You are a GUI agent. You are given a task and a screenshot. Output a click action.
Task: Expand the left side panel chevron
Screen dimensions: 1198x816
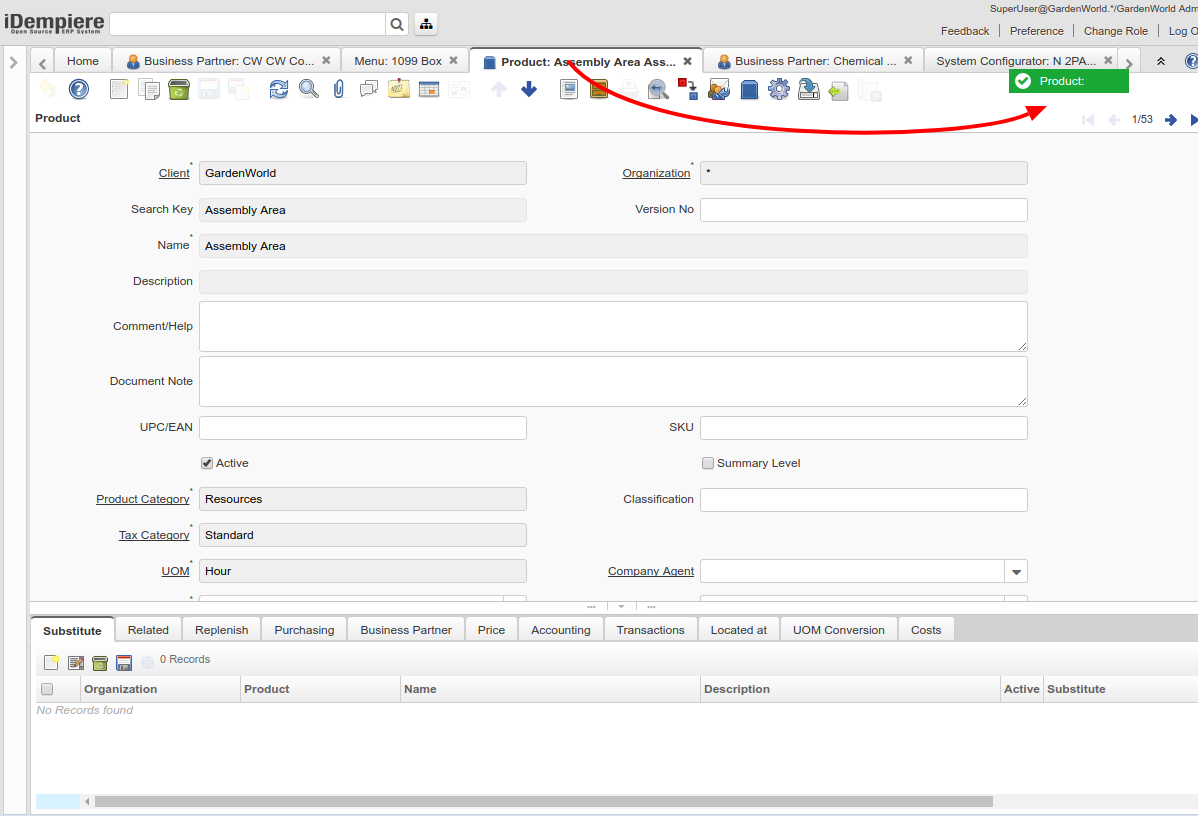point(14,62)
